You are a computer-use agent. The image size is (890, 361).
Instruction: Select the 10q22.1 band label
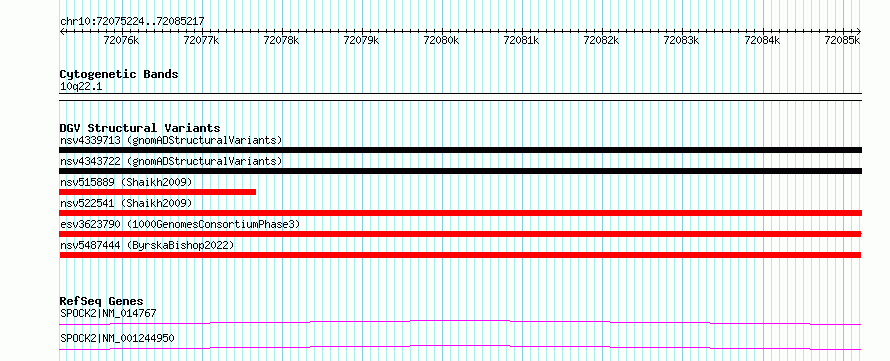pos(81,87)
